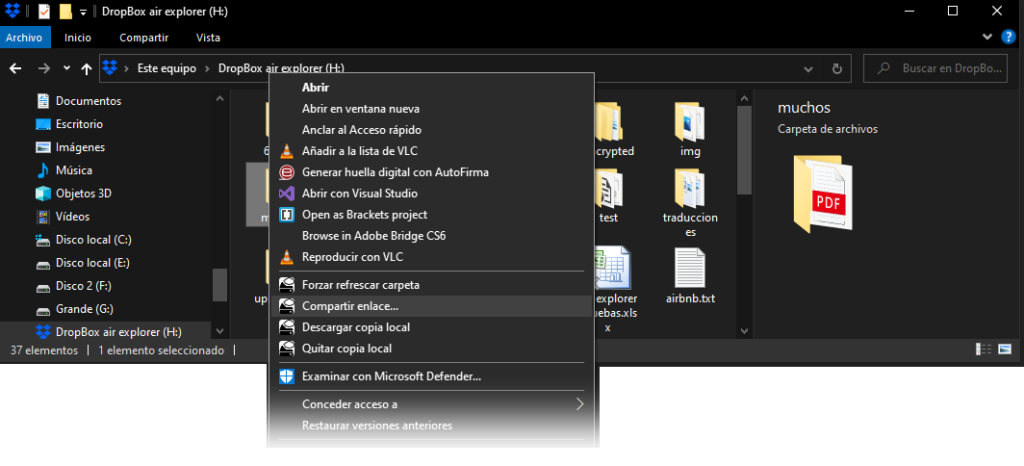Click the navigation pane scroll-up arrow
Viewport: 1024px width, 466px height.
pos(219,99)
